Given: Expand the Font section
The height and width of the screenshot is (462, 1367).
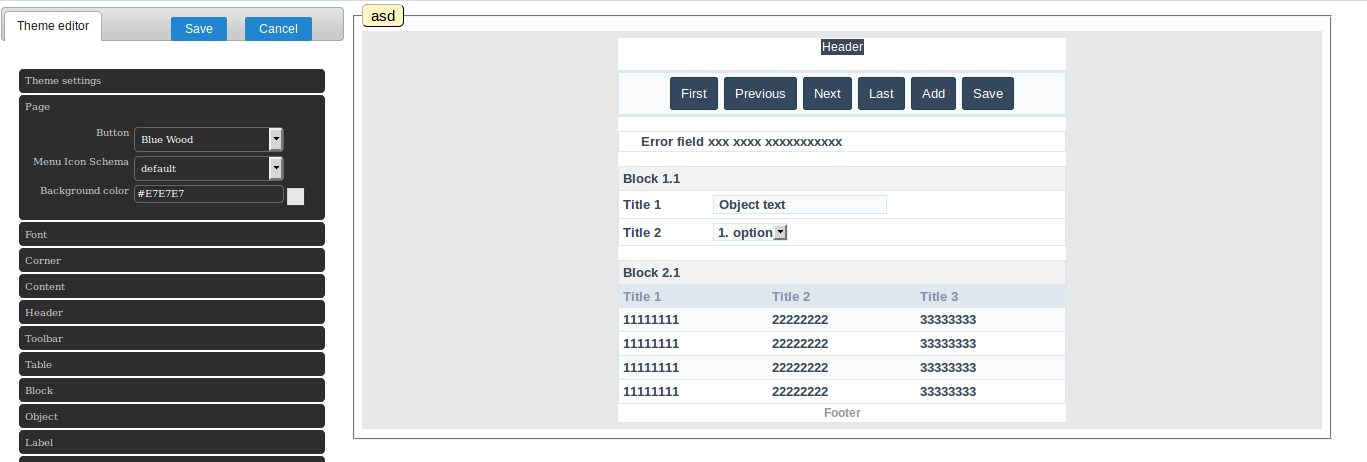Looking at the screenshot, I should 171,234.
